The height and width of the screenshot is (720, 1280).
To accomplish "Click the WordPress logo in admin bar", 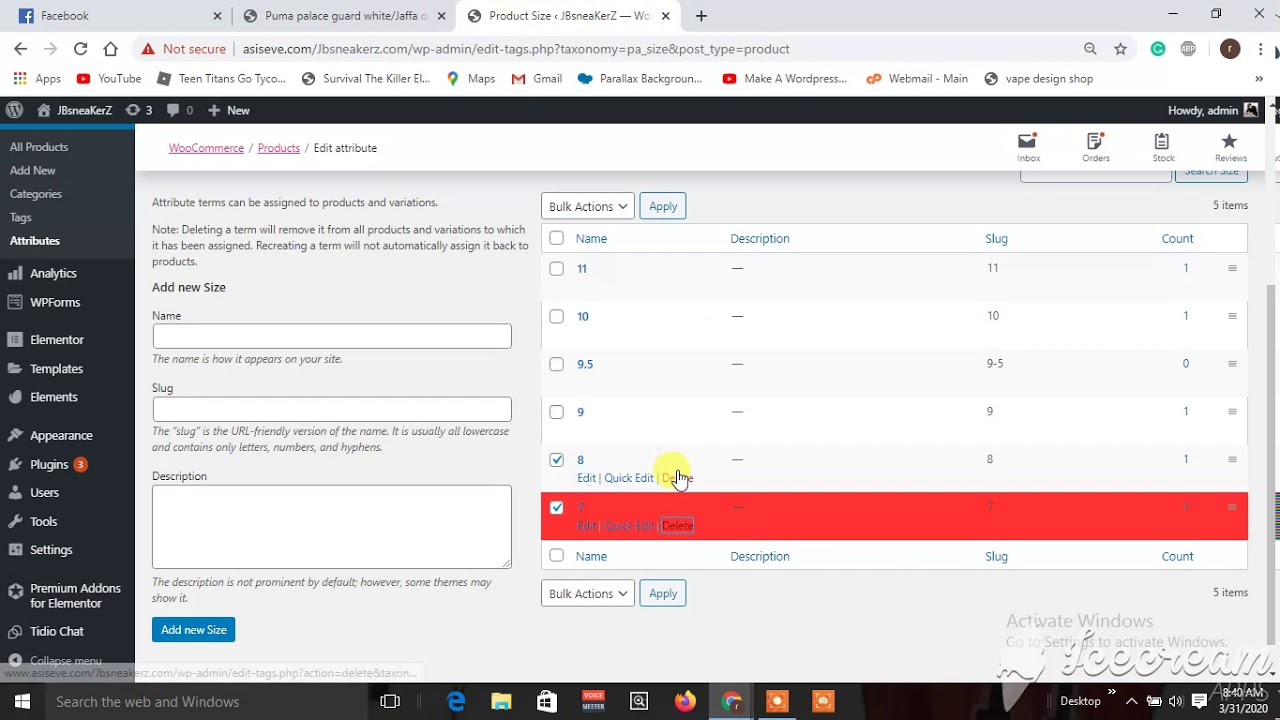I will pos(14,110).
